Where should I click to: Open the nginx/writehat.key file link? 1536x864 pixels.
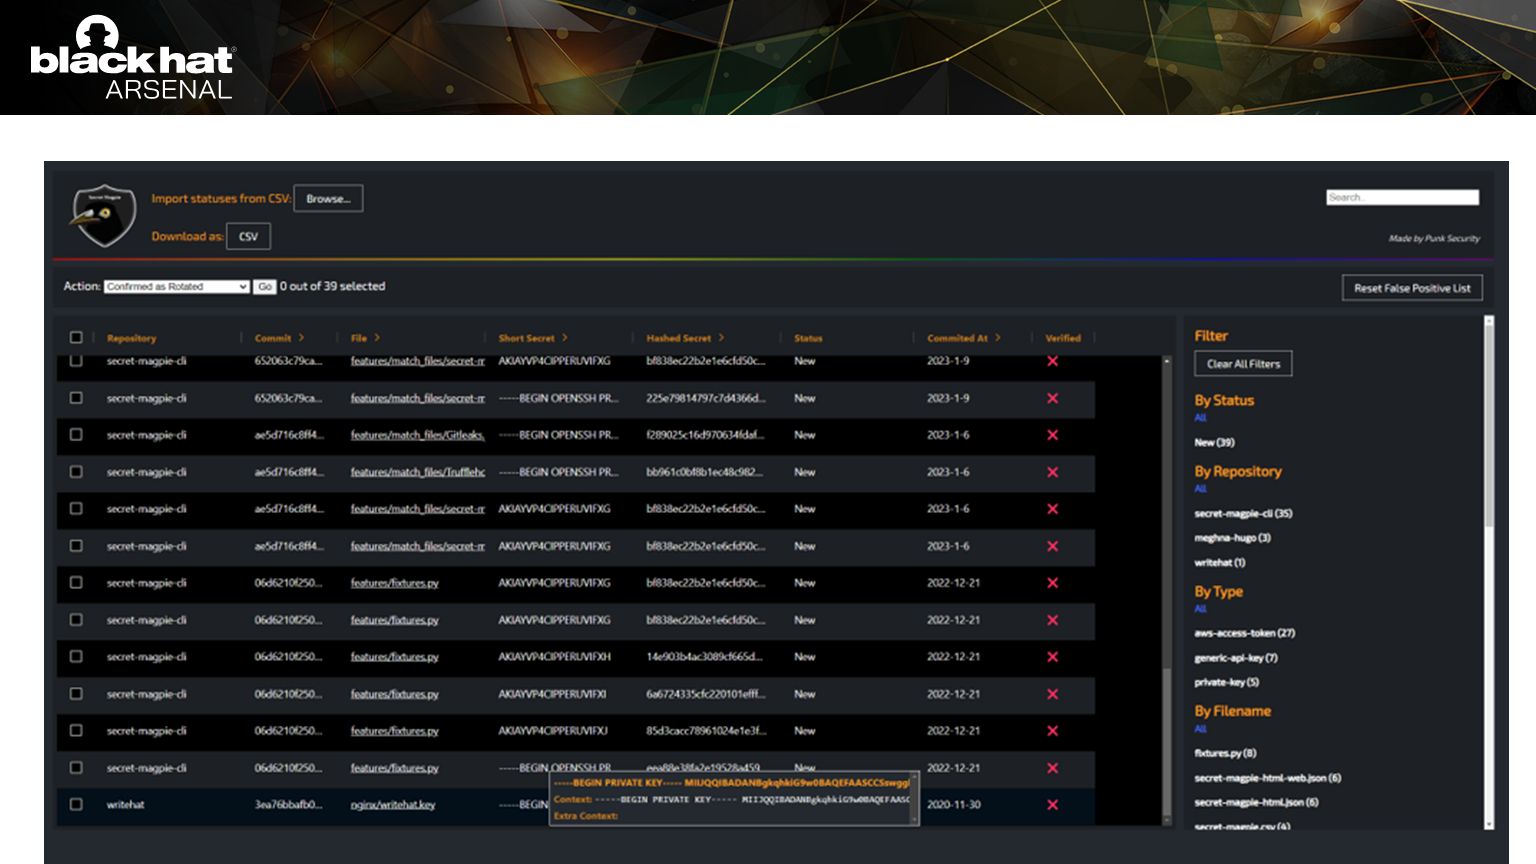(391, 804)
